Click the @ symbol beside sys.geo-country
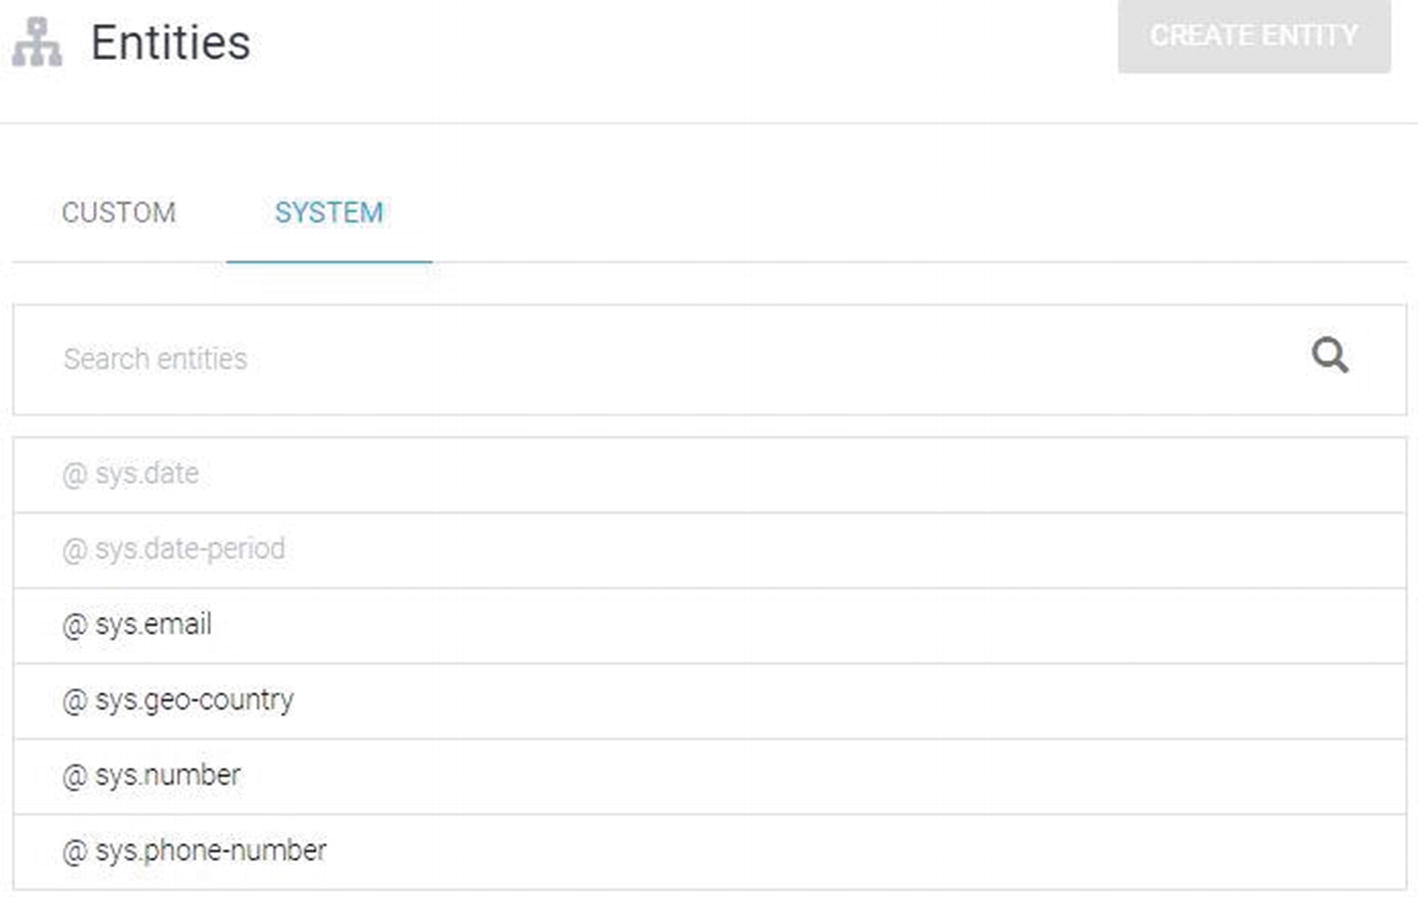Image resolution: width=1418 pixels, height=897 pixels. [75, 701]
